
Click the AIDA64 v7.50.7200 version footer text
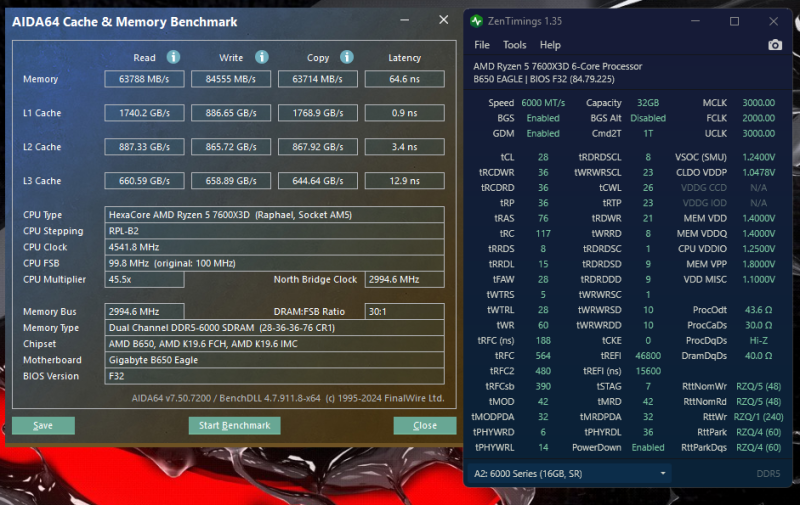[x=288, y=398]
